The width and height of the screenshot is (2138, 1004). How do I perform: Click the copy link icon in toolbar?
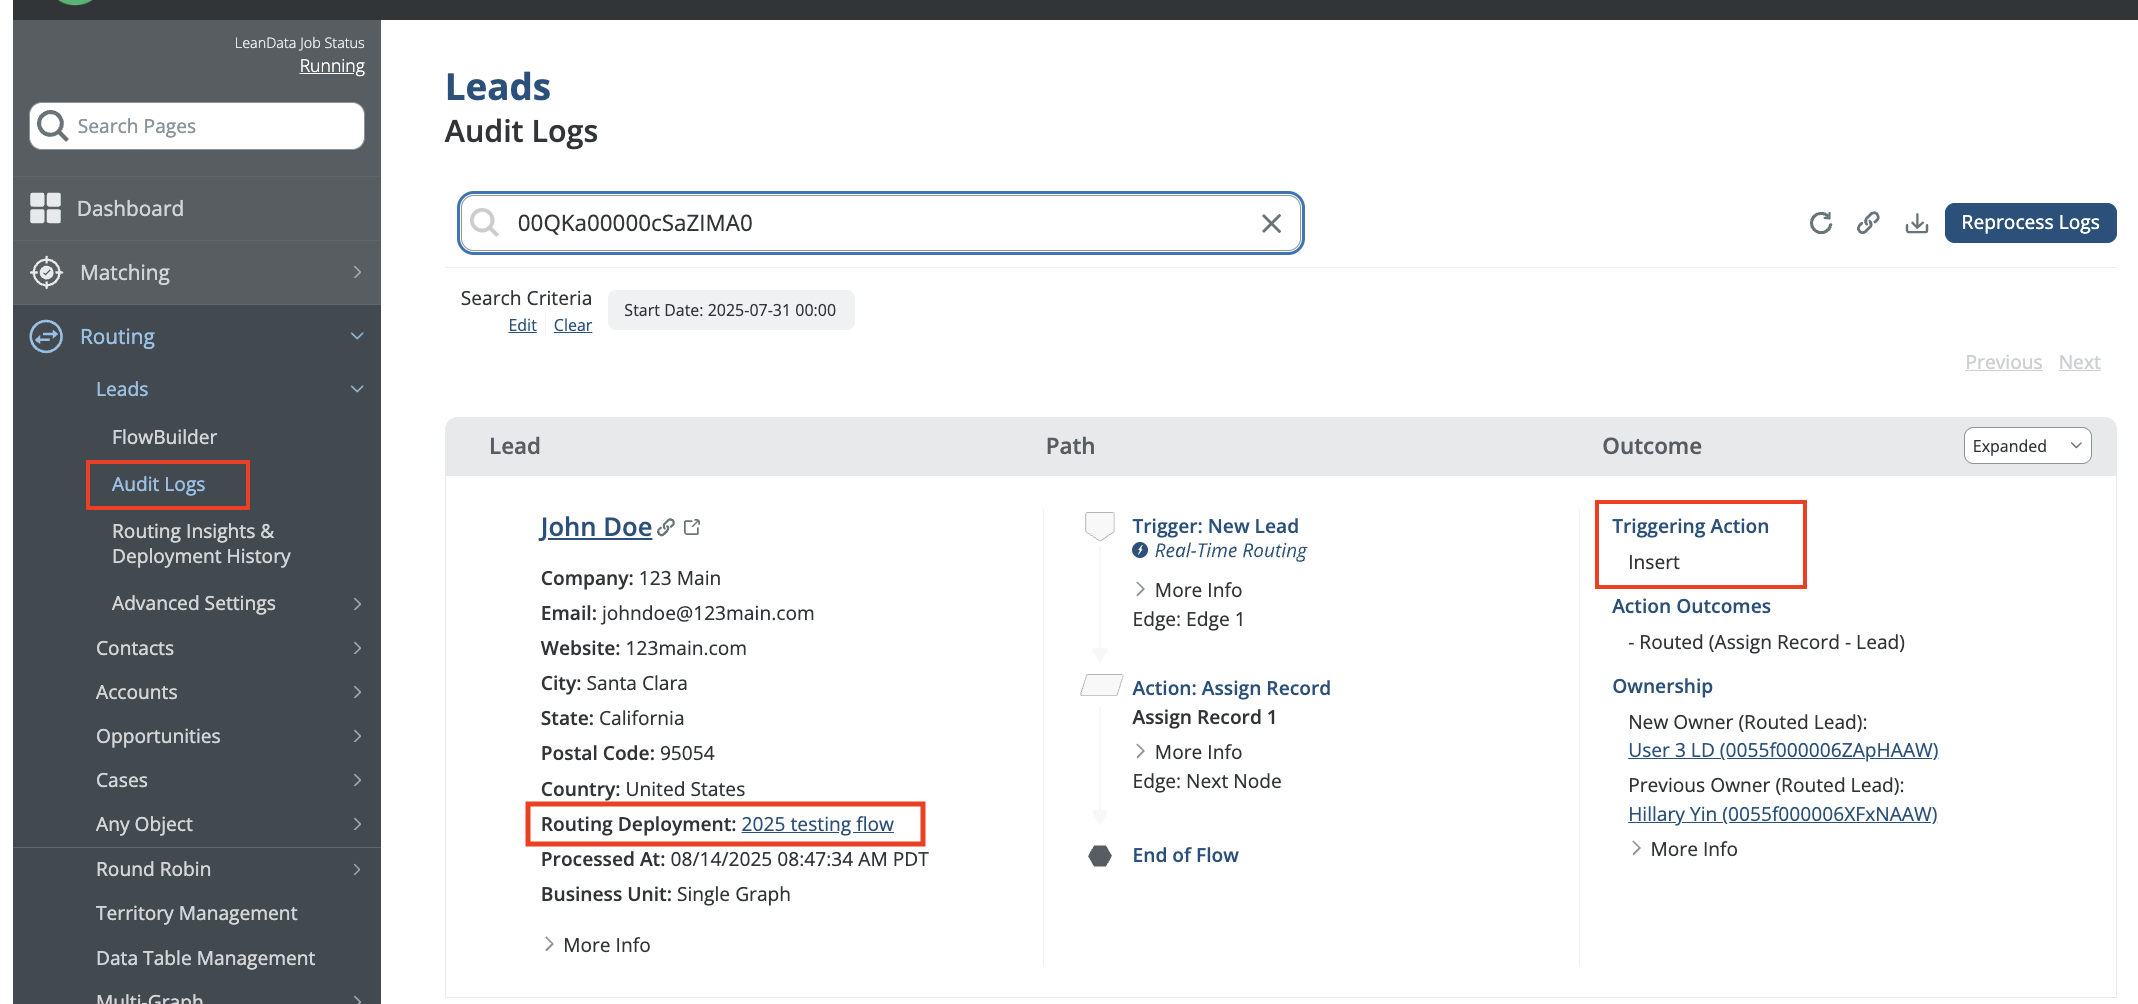1868,223
